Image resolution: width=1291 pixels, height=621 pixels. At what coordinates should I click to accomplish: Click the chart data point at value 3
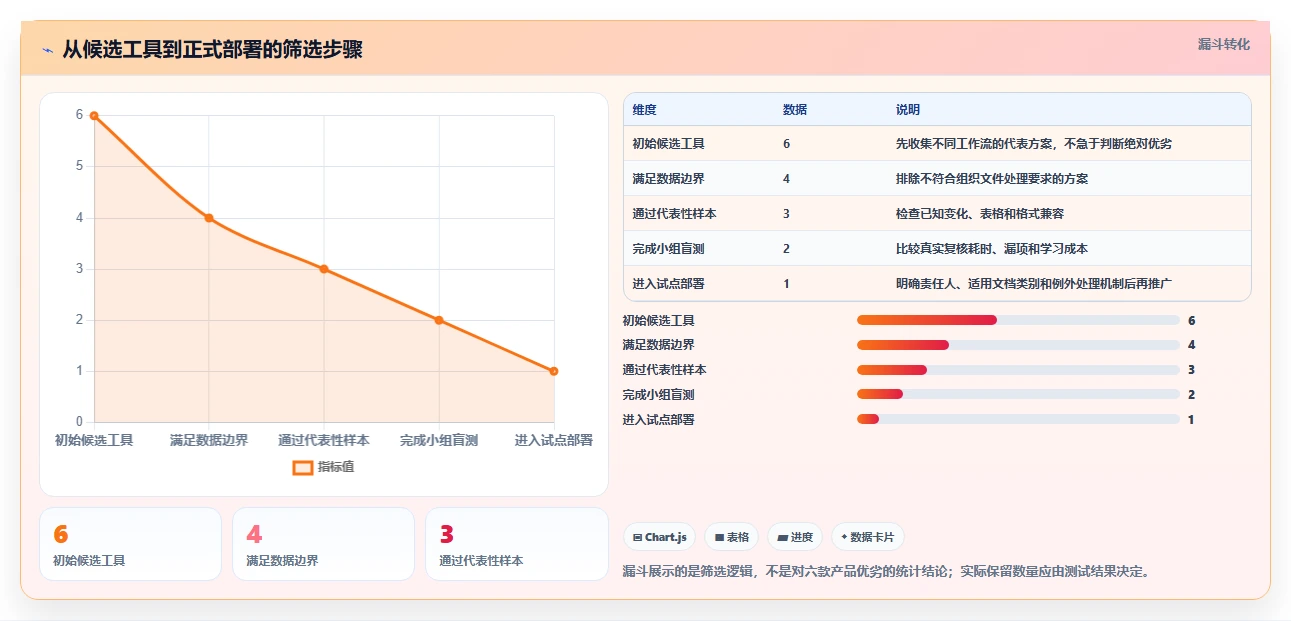click(x=324, y=269)
